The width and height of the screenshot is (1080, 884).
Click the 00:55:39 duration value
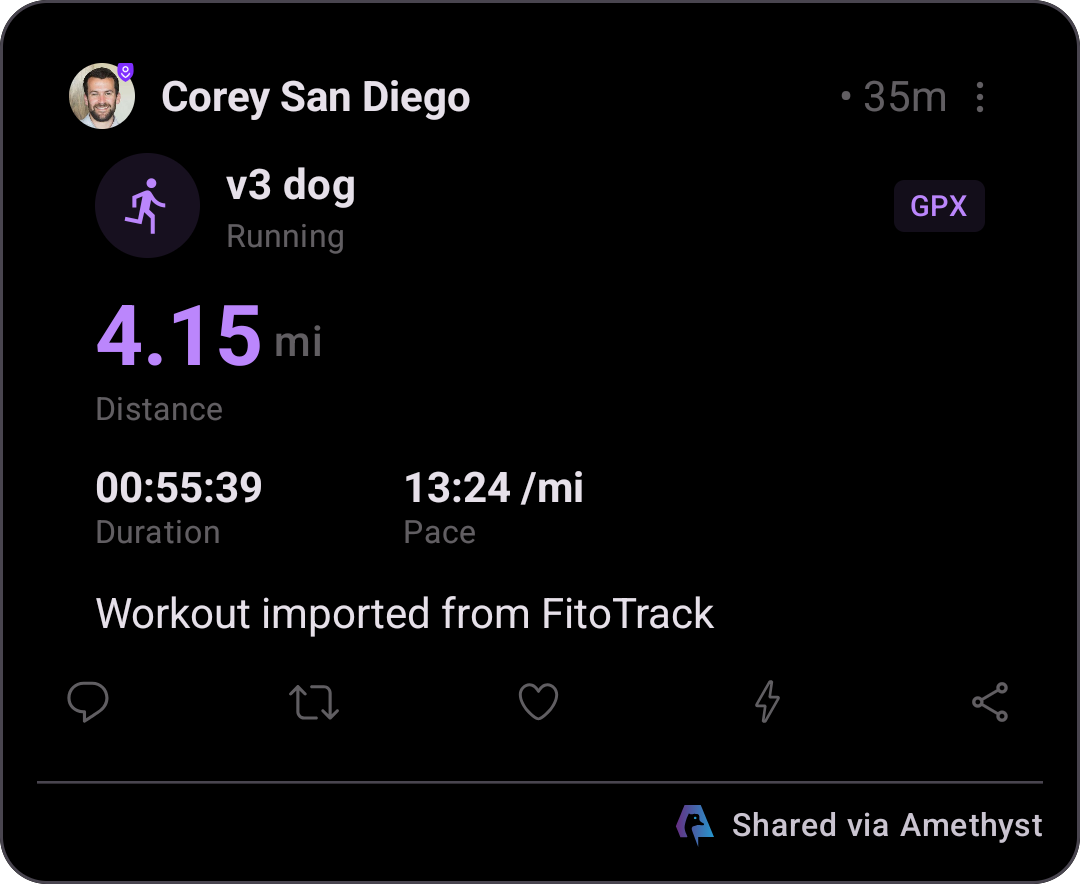pos(179,487)
